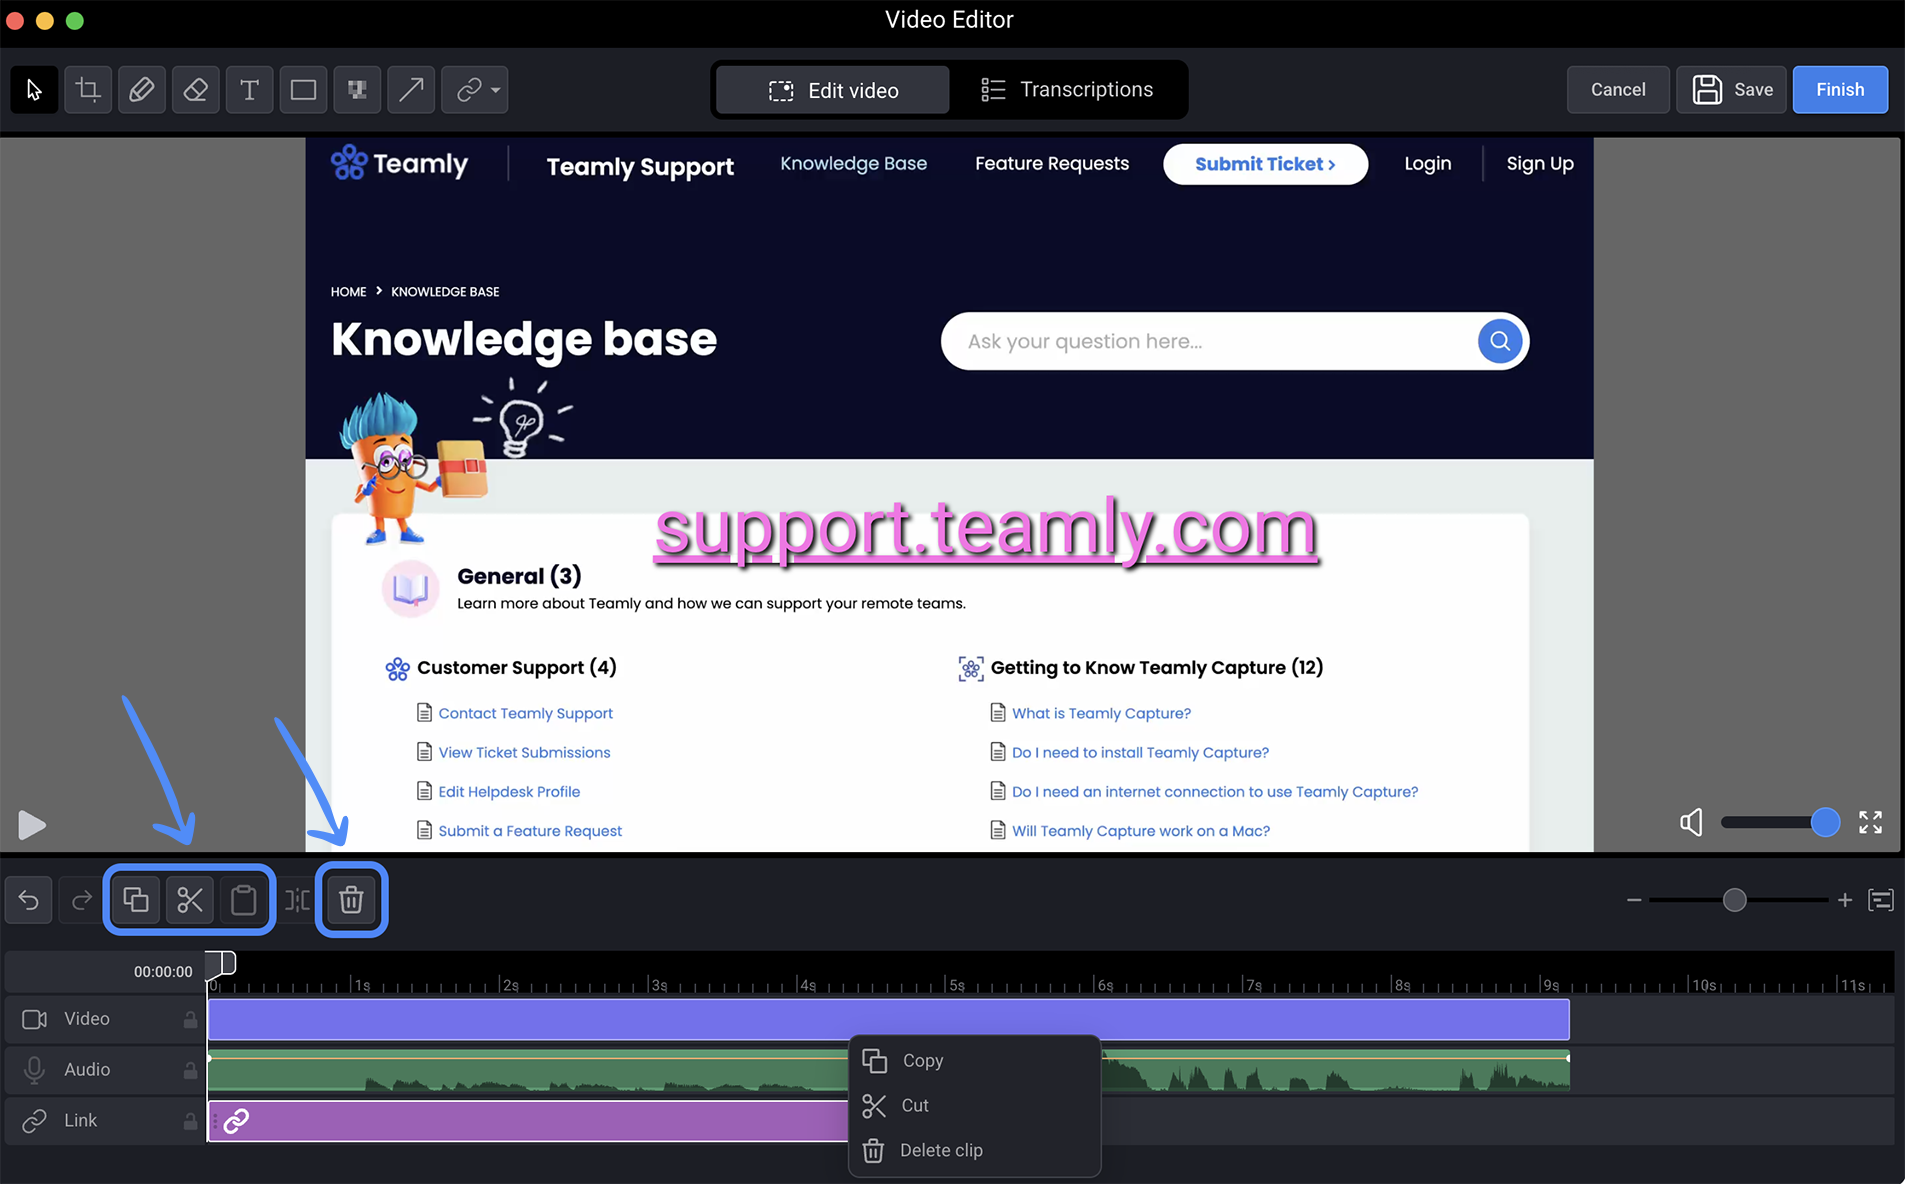1905x1184 pixels.
Task: Select the Link track chain icon
Action: pos(35,1121)
